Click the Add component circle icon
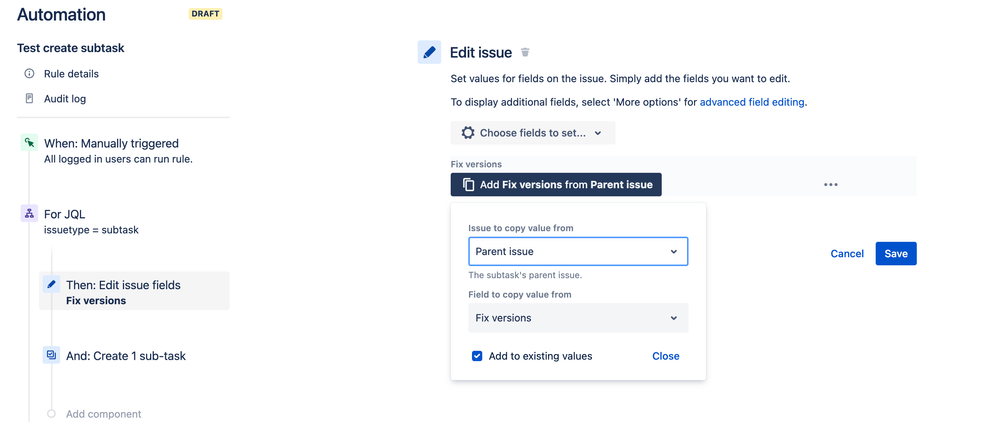 click(51, 414)
